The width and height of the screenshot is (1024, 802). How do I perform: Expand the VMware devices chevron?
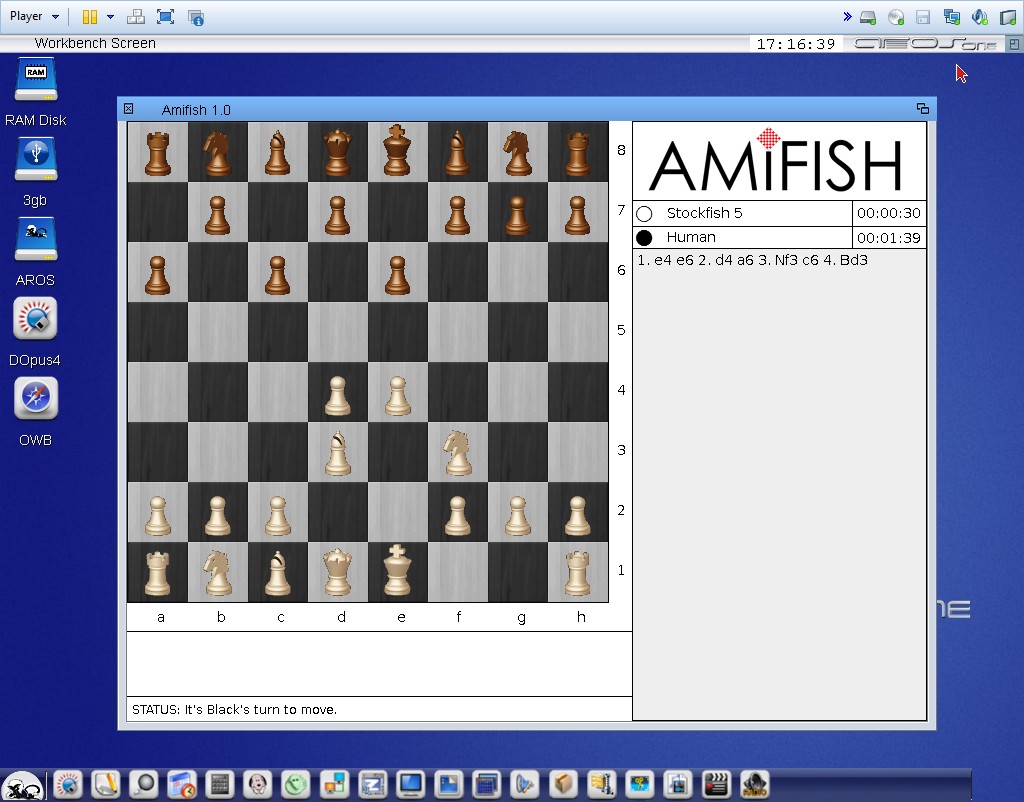847,17
